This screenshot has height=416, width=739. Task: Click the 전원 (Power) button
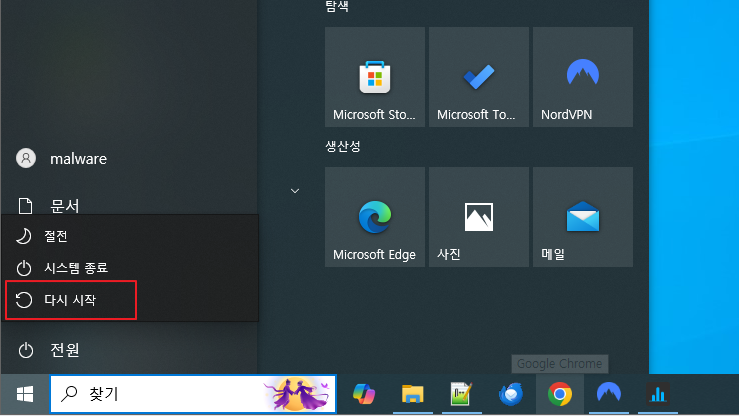click(49, 350)
